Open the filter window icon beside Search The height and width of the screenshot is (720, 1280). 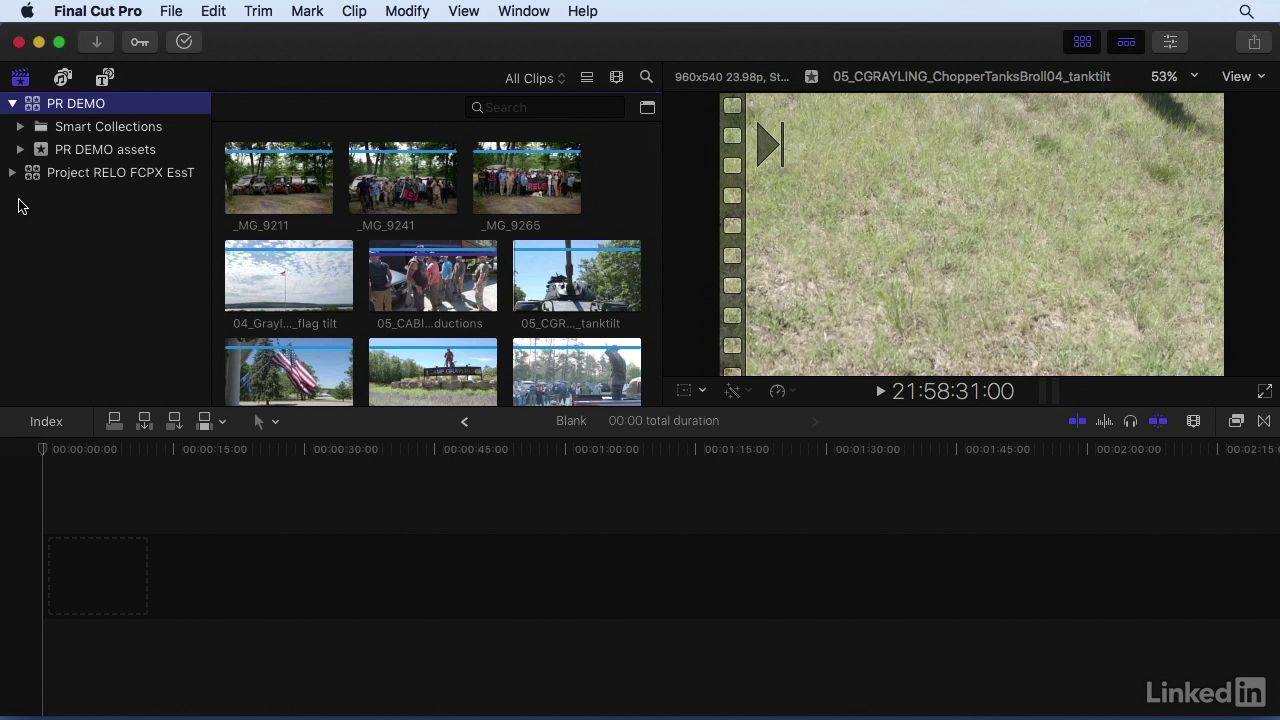(647, 107)
